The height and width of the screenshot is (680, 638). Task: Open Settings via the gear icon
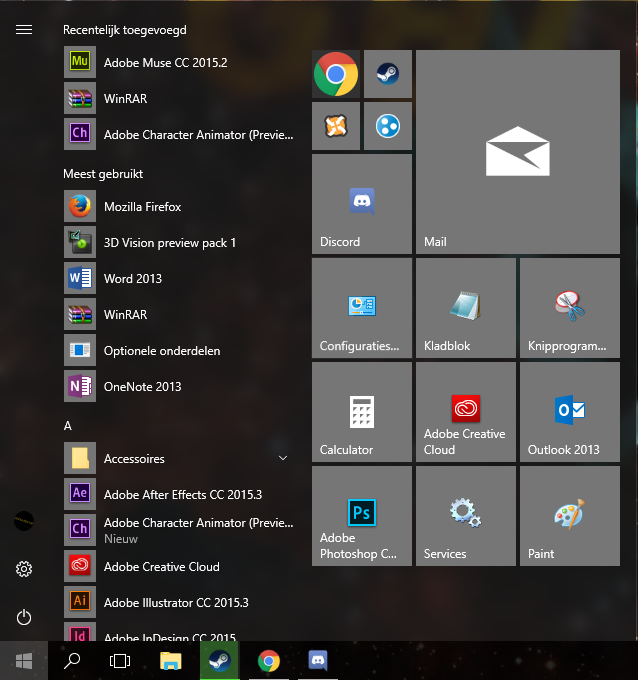tap(24, 569)
